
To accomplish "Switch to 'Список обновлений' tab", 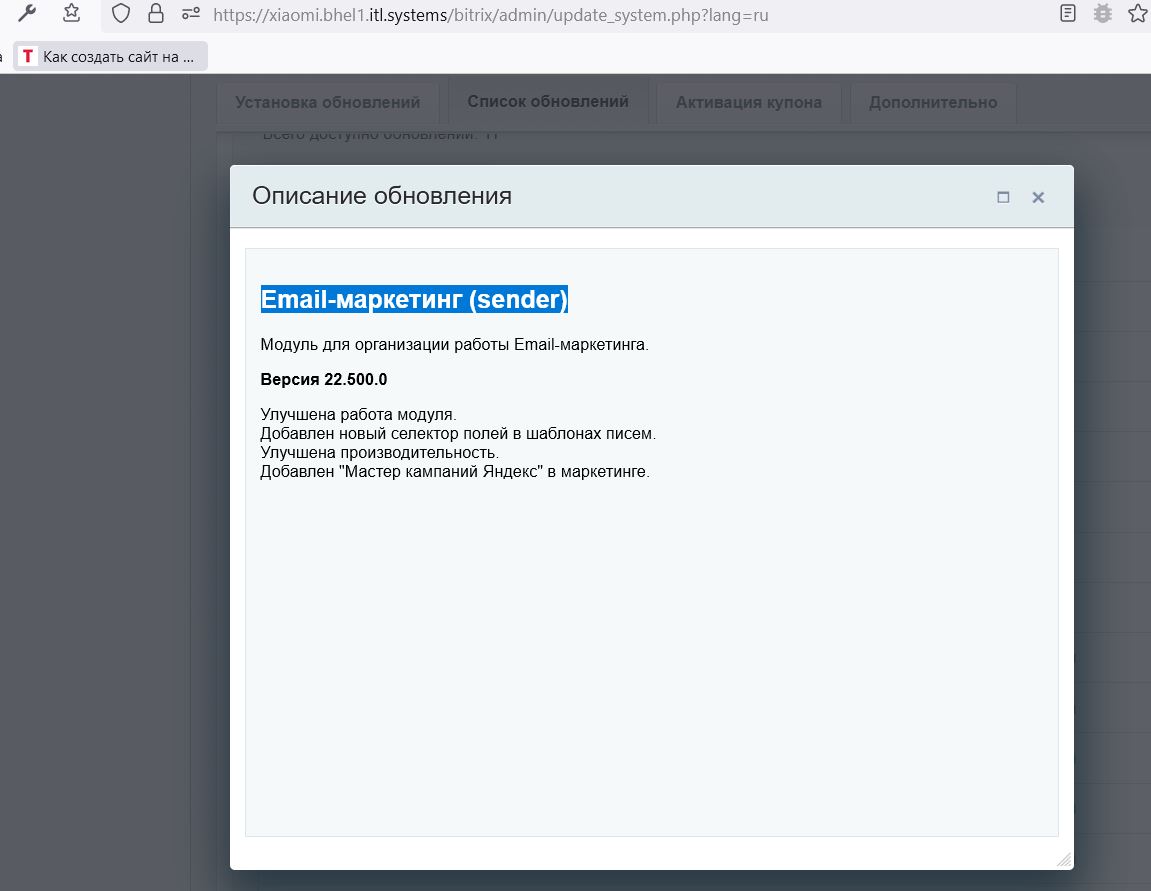I will coord(548,101).
